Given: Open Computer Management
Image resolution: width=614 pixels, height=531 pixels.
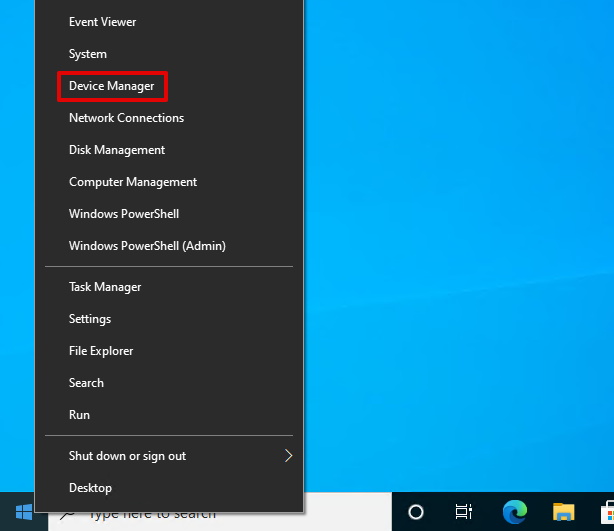Looking at the screenshot, I should click(169, 182).
